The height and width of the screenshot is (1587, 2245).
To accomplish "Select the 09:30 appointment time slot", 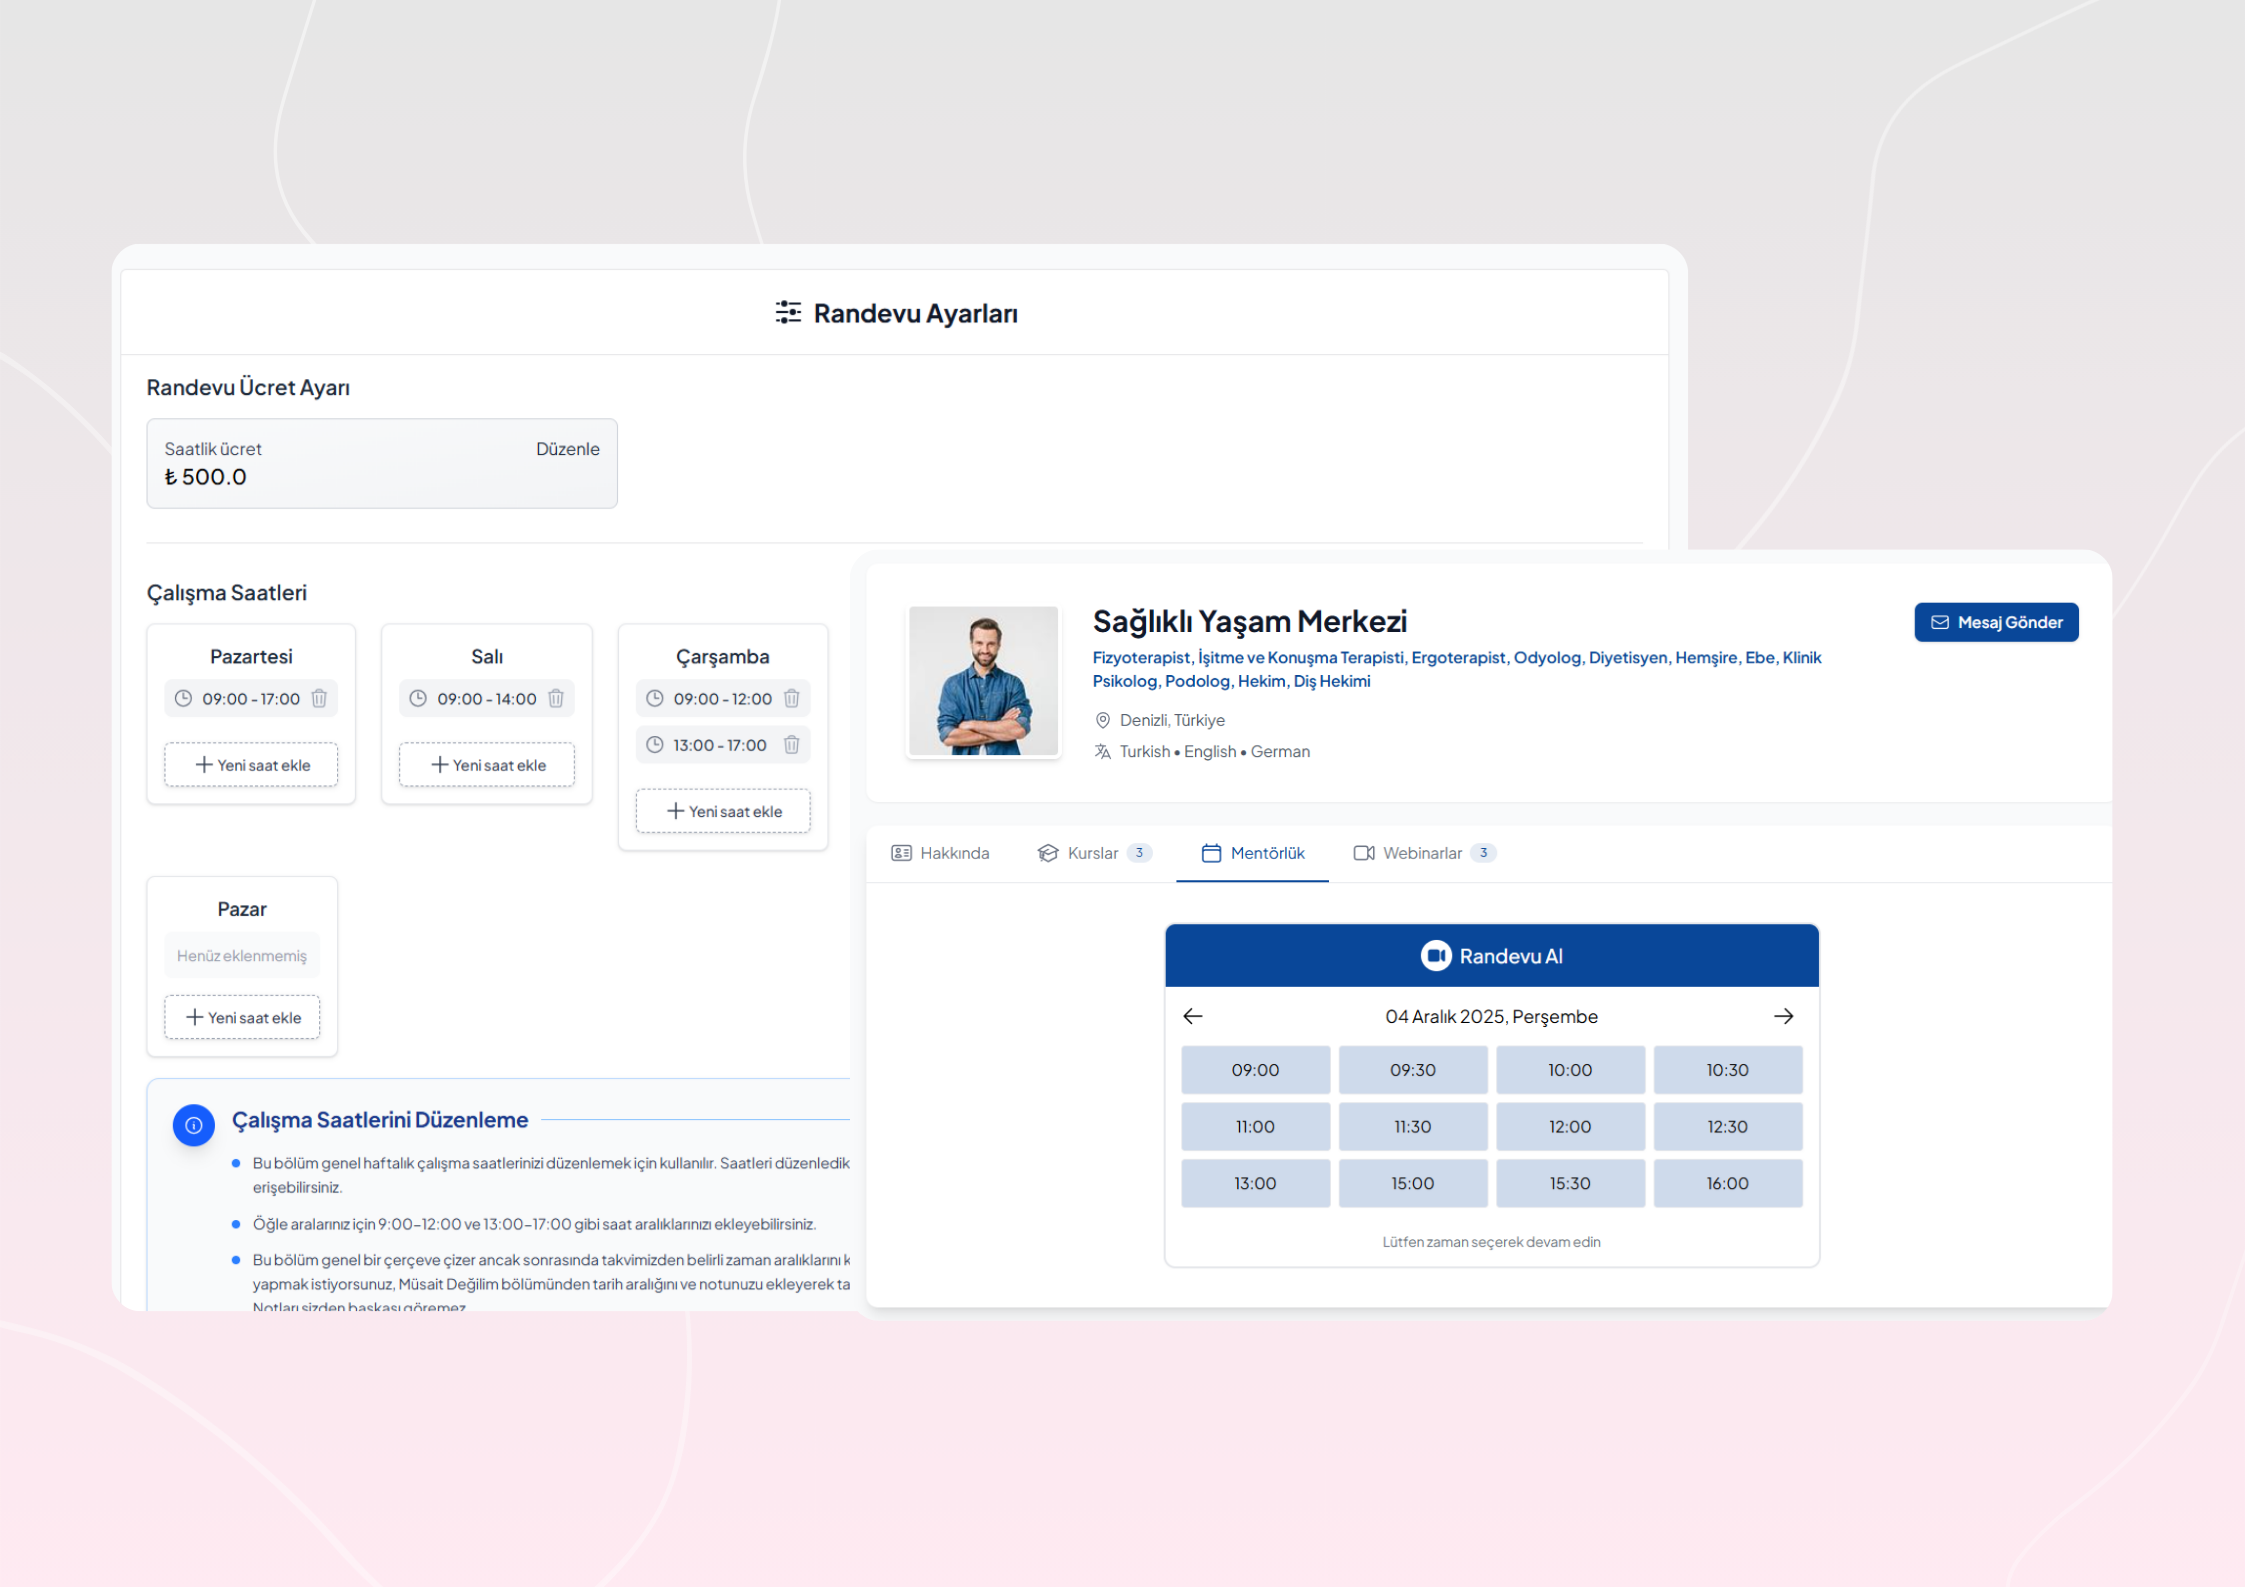I will [1412, 1070].
